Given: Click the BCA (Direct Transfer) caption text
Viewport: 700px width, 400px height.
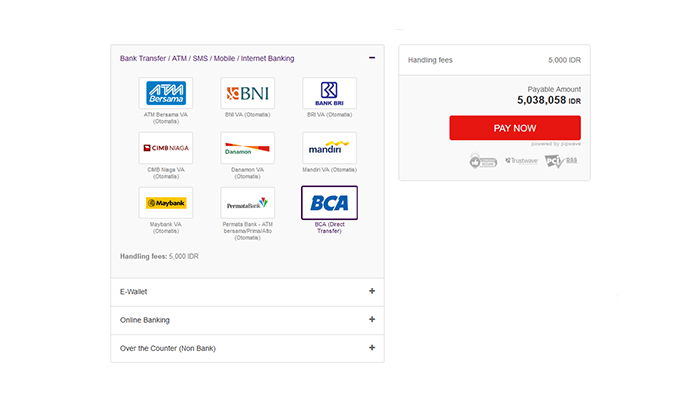Looking at the screenshot, I should tap(329, 228).
